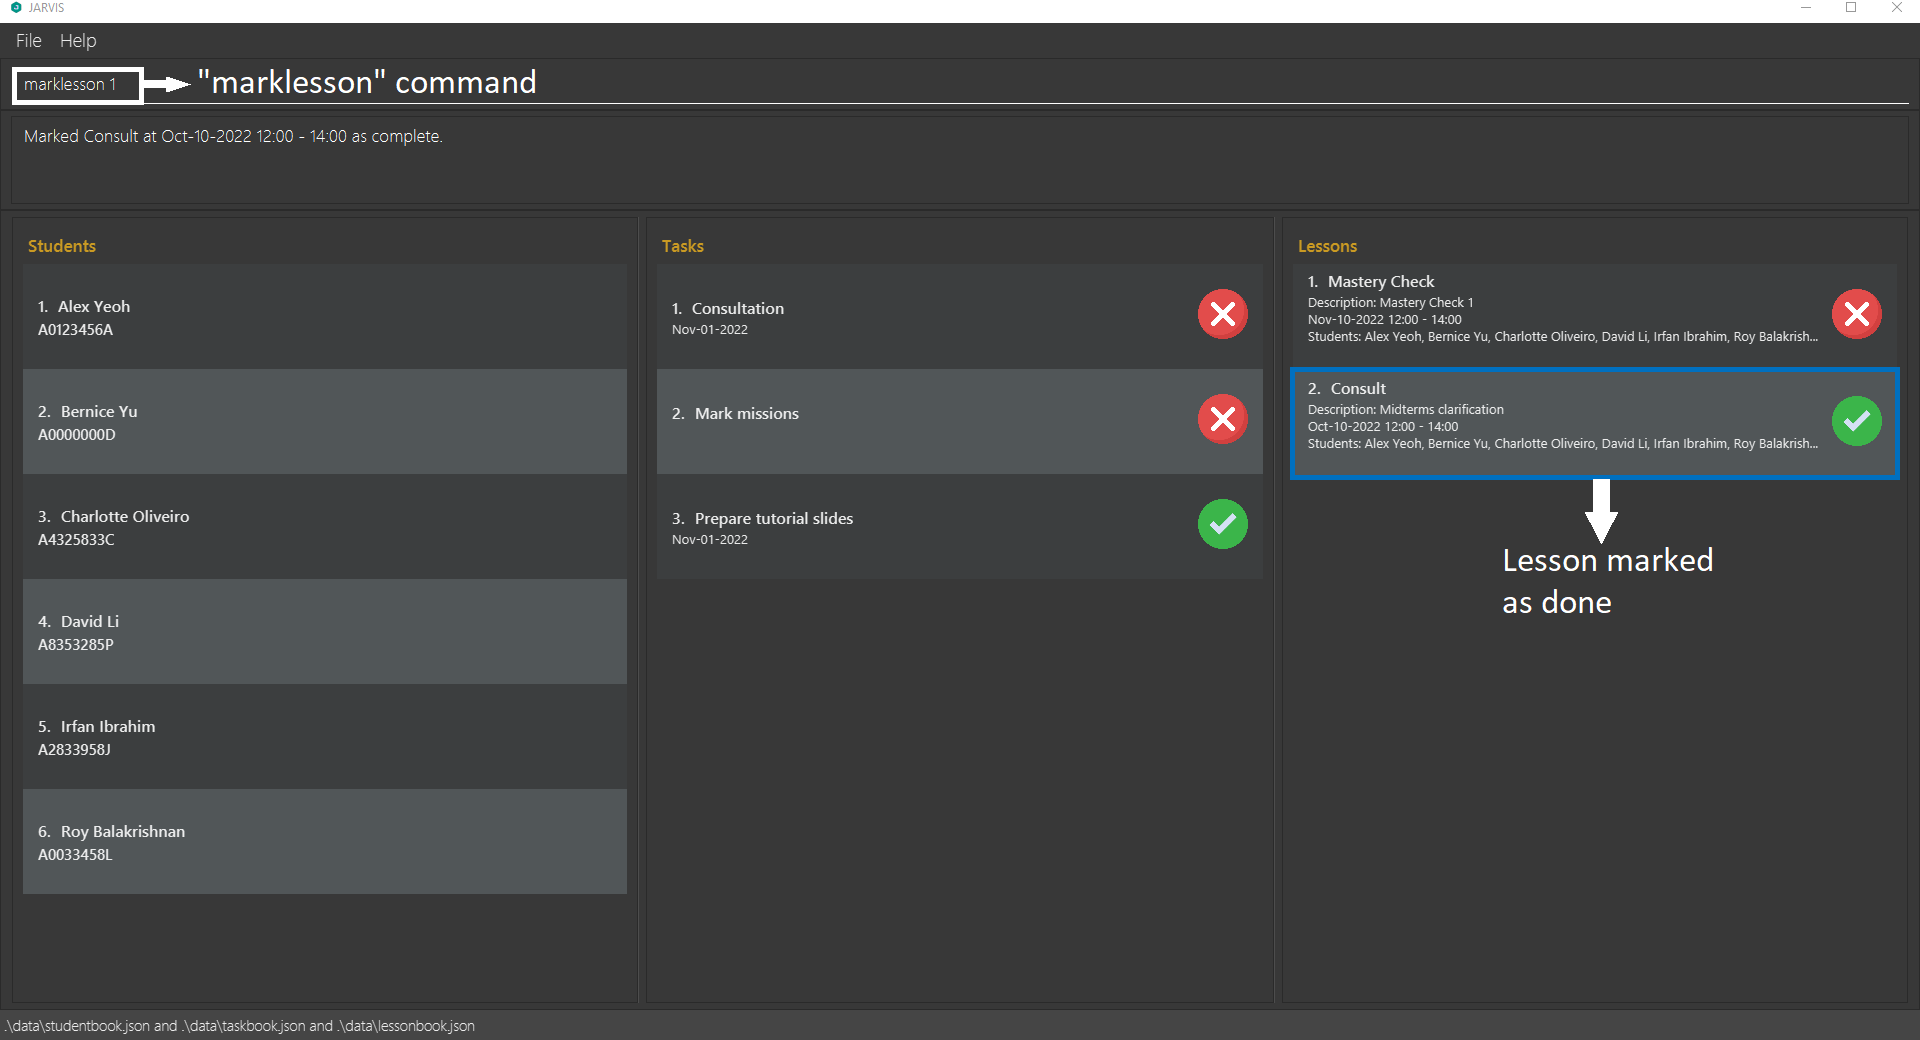
Task: Click the Nov-10-2022 12:00 - 14:00 lesson time
Action: (x=1385, y=320)
